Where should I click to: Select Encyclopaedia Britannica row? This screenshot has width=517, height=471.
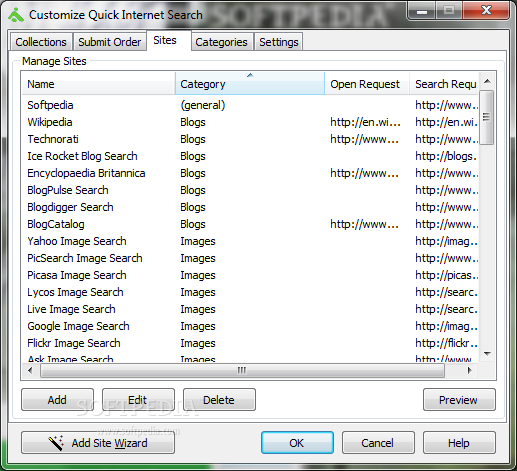(251, 173)
